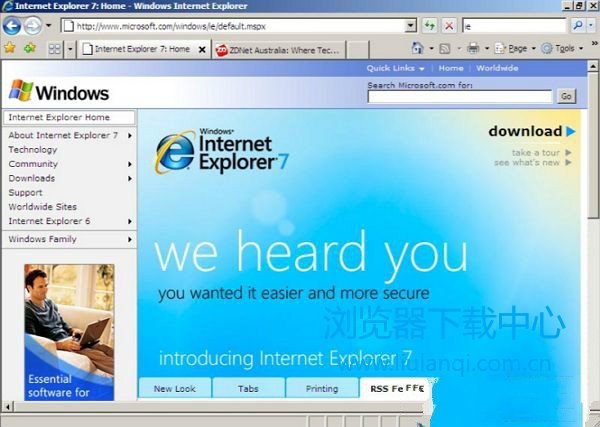Click the browser Forward arrow button
The height and width of the screenshot is (427, 600).
coord(33,26)
